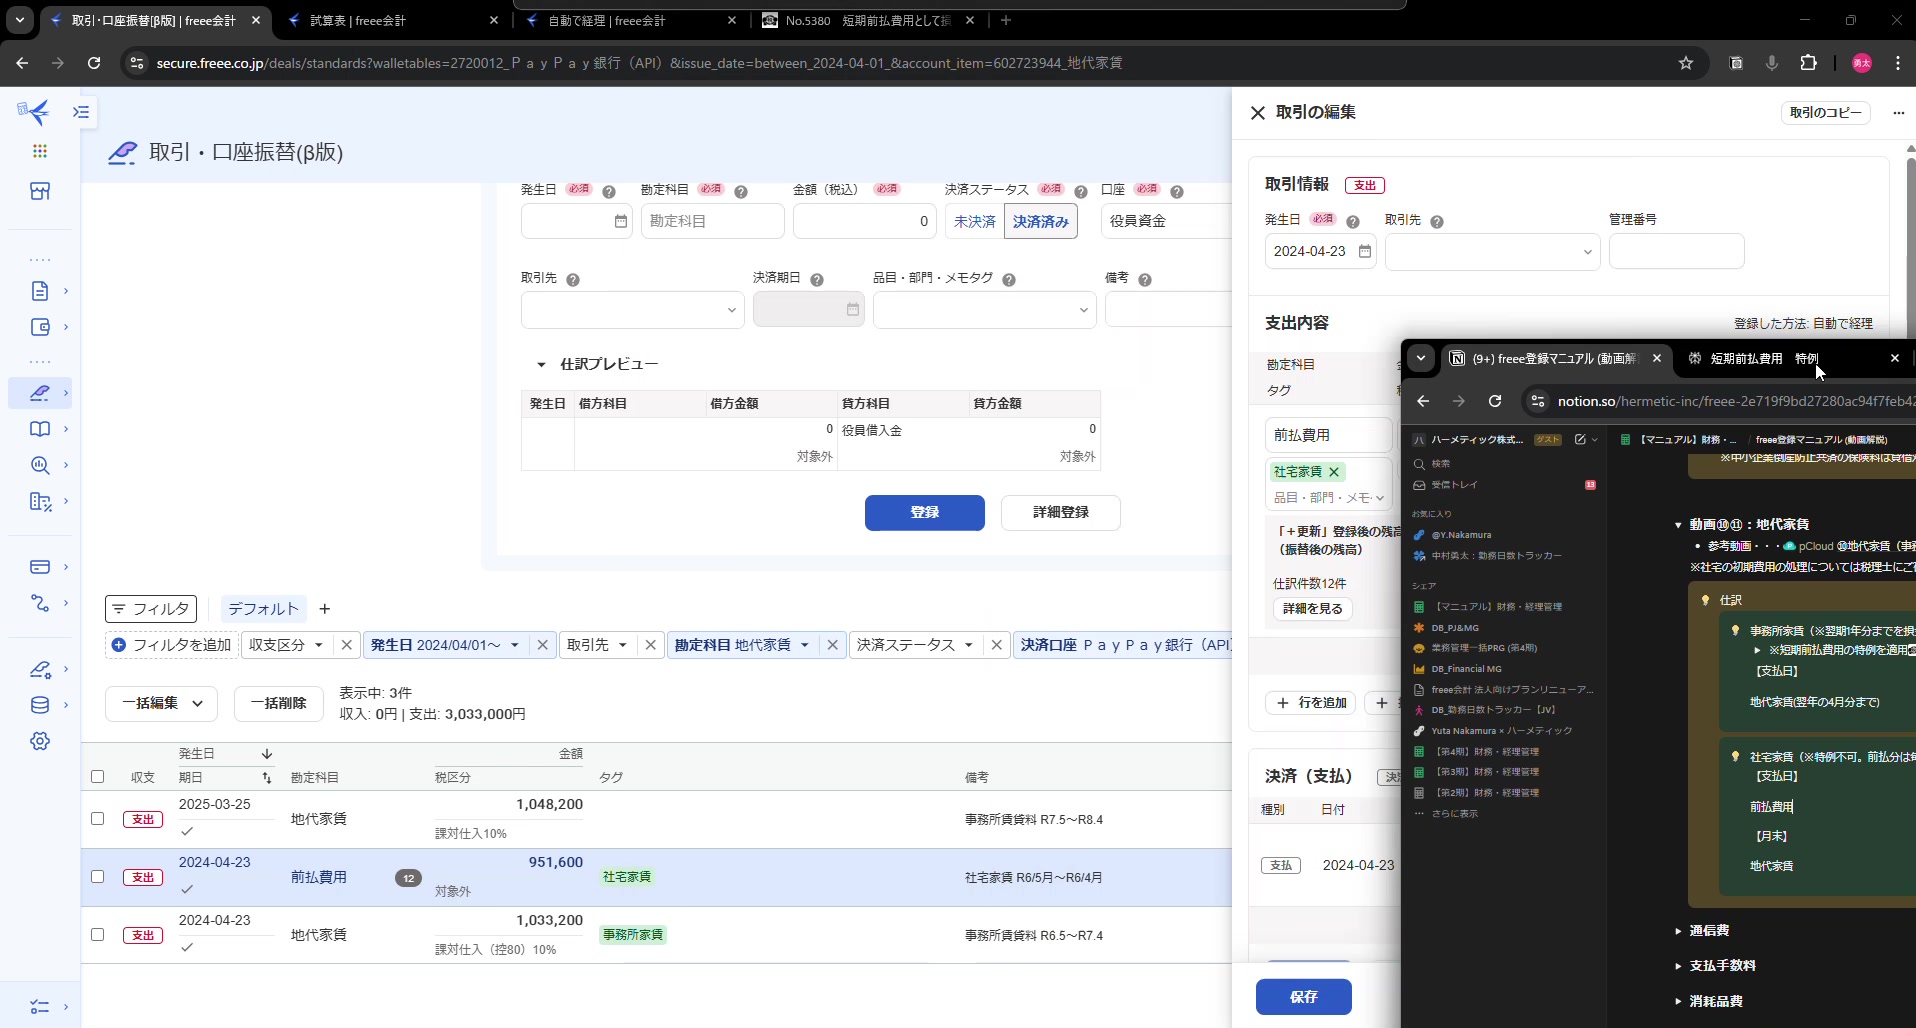Click the help icon next to 勘定科目
The image size is (1916, 1028).
[x=741, y=191]
